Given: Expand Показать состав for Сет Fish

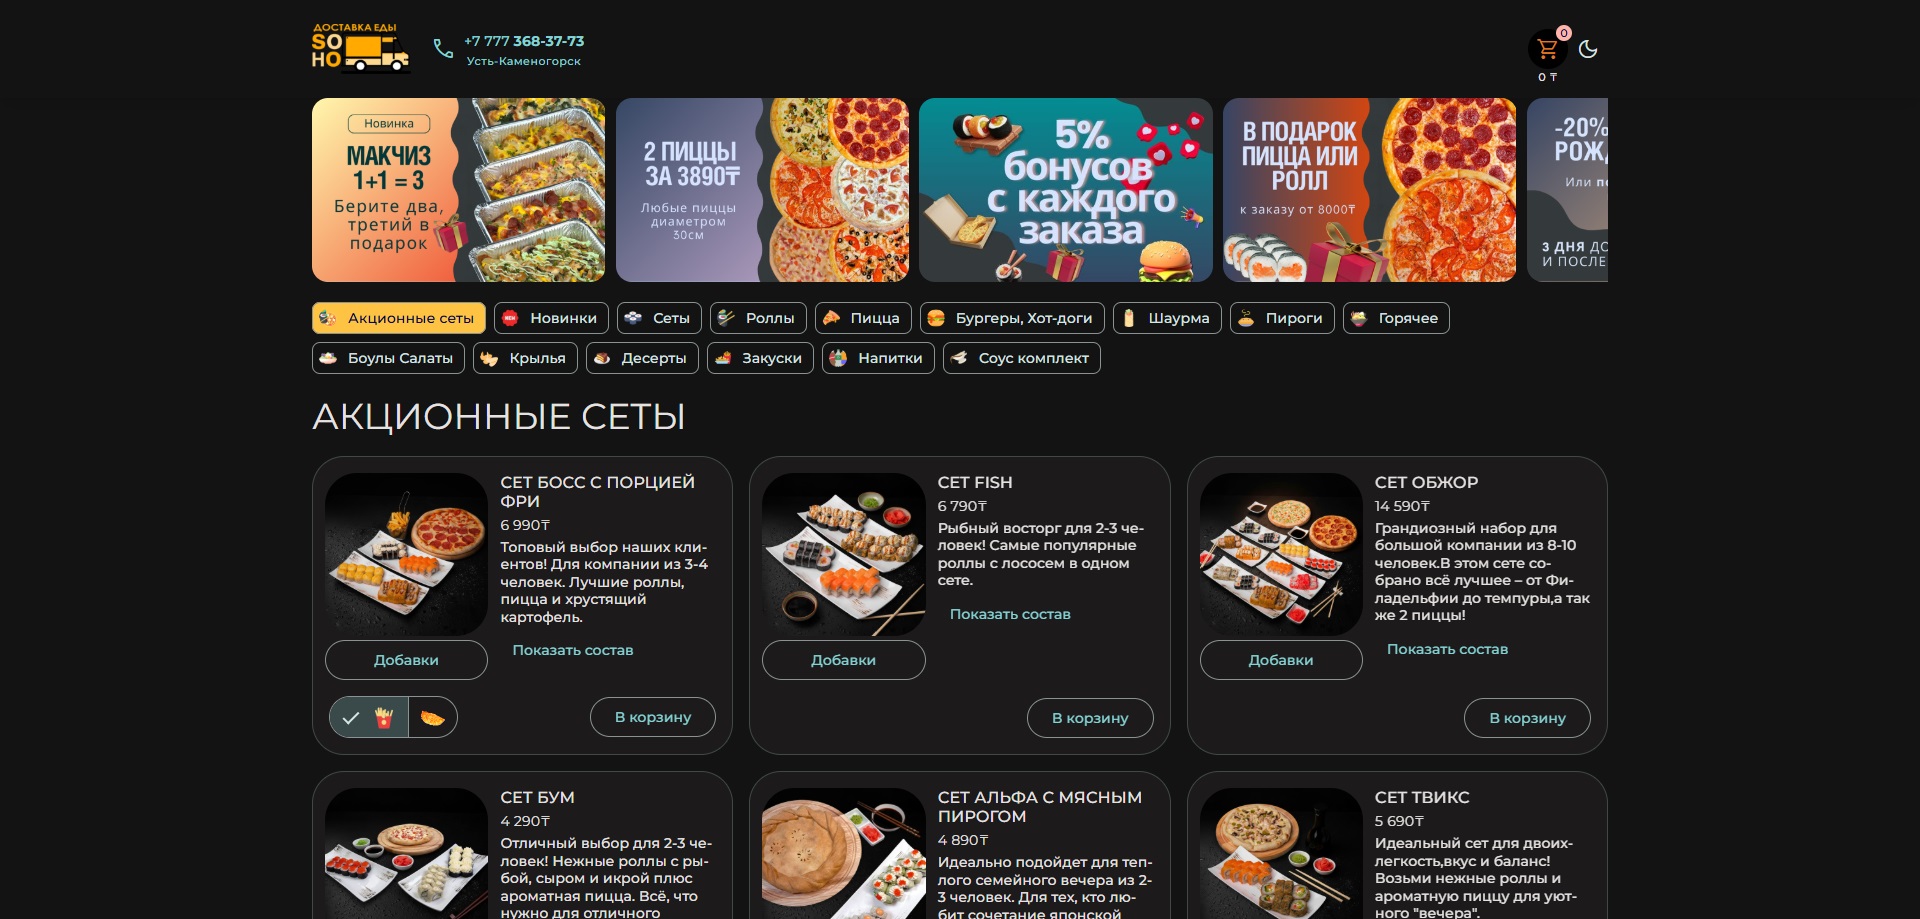Looking at the screenshot, I should [x=1010, y=614].
